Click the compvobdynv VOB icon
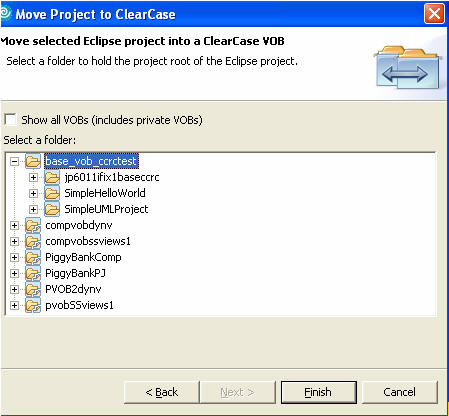 tap(33, 225)
